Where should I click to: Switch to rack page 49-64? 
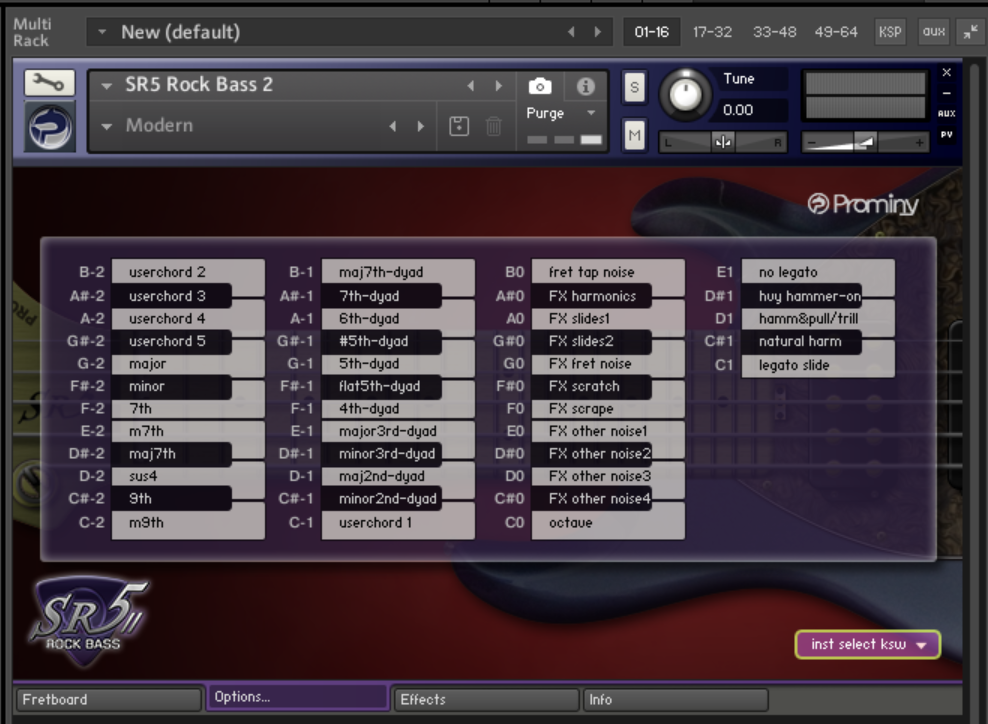[836, 32]
